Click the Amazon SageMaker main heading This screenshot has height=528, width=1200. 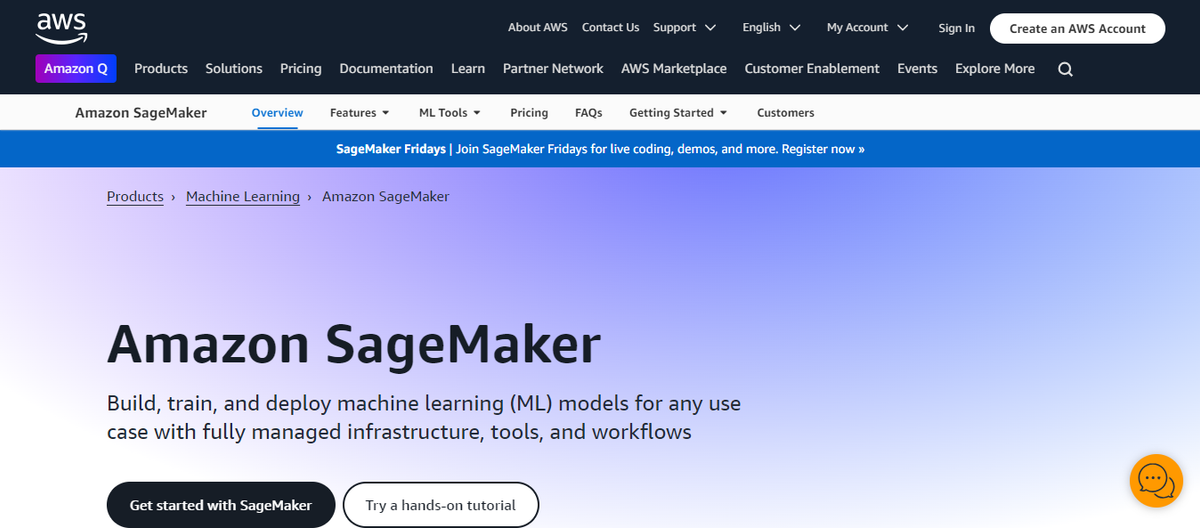click(354, 344)
